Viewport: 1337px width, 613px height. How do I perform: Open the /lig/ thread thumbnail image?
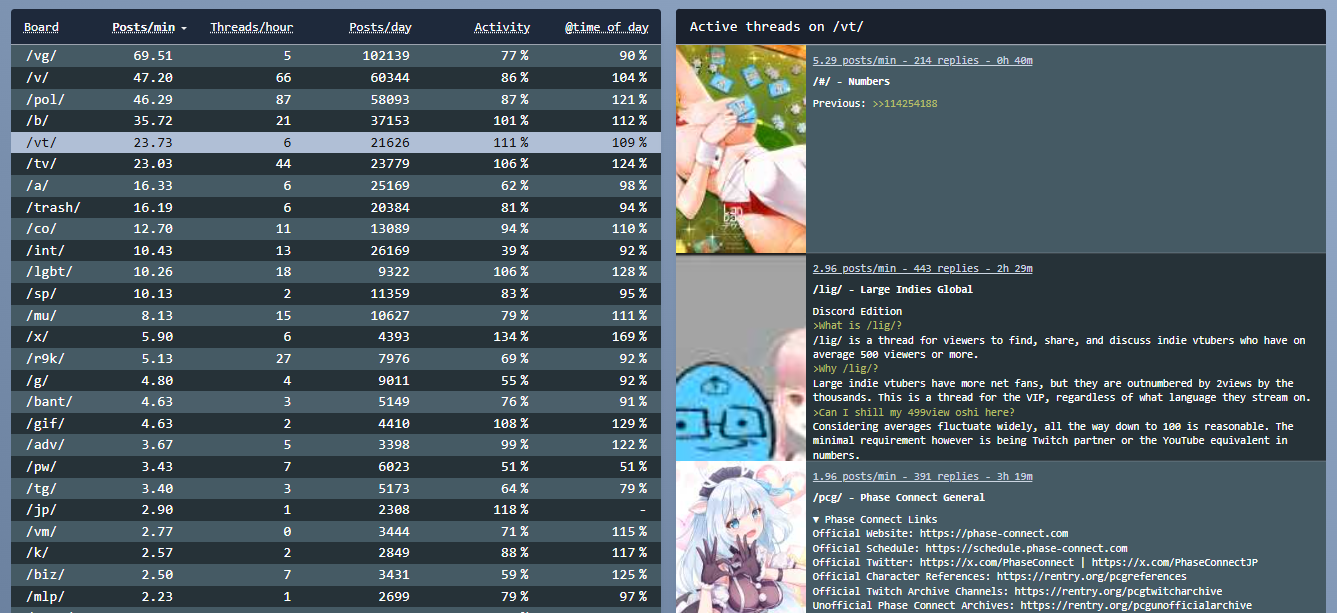tap(741, 357)
